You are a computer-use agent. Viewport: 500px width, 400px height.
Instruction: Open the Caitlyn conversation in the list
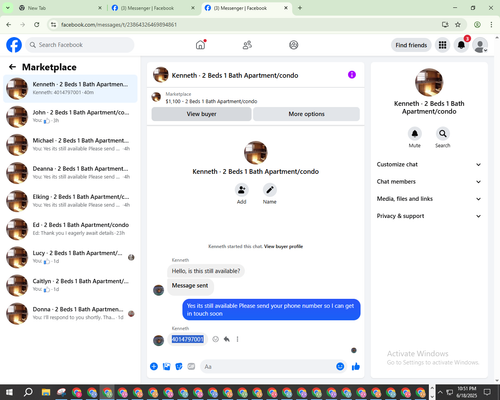point(70,285)
